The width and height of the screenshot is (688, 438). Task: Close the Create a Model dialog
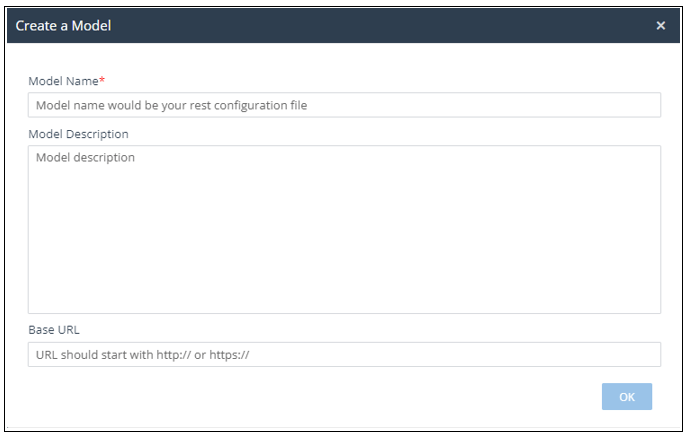point(660,26)
